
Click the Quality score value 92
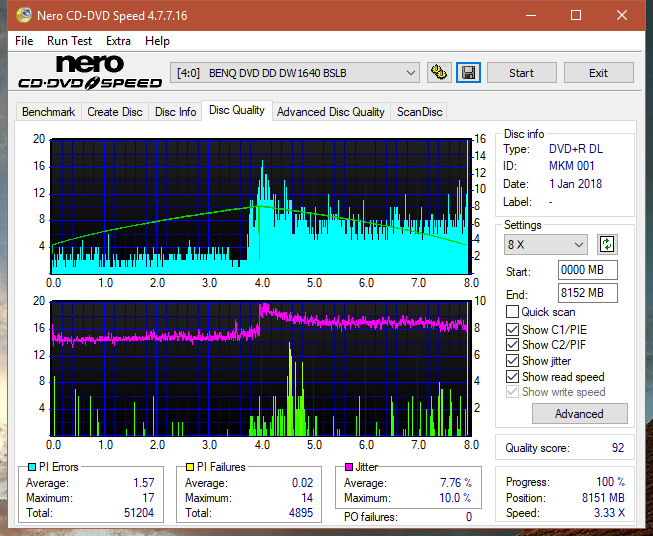pos(618,448)
